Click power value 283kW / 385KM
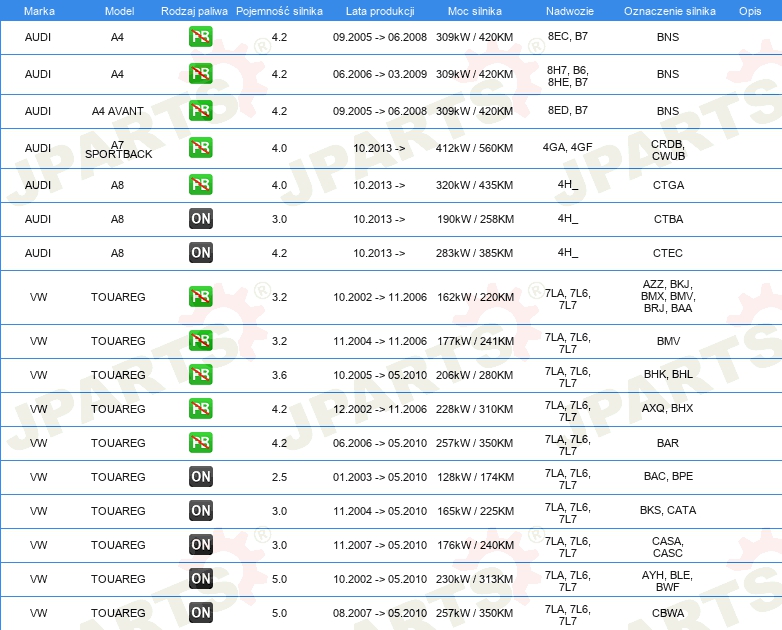782x630 pixels. pos(474,253)
